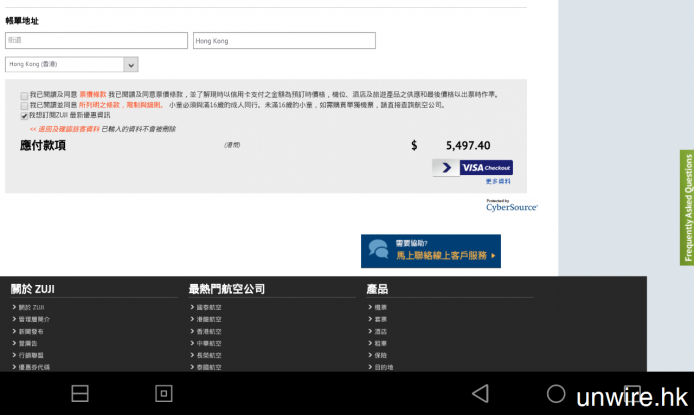Click the CyberSource protection logo
The image size is (694, 415).
[512, 205]
